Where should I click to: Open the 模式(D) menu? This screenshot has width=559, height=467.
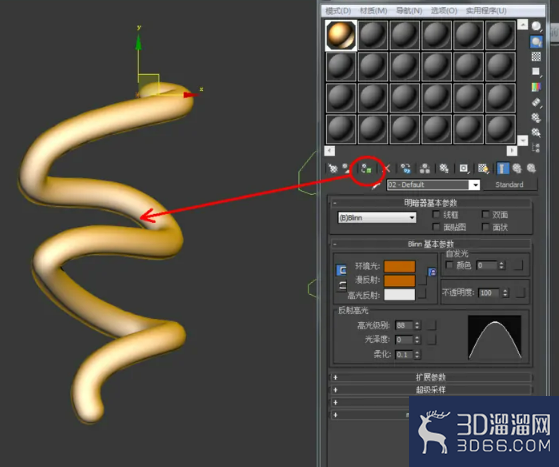click(x=338, y=11)
